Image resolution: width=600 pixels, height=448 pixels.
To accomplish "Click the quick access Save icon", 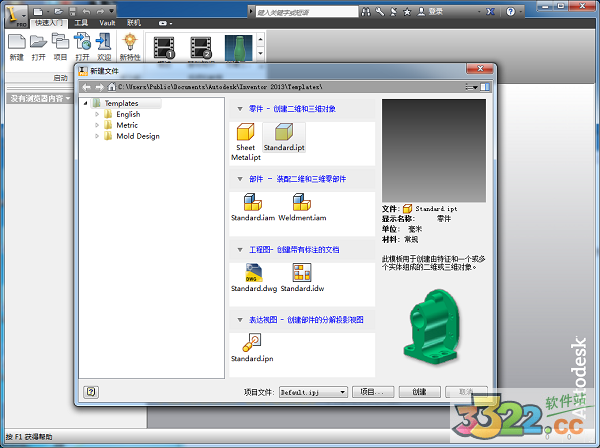I will (73, 11).
